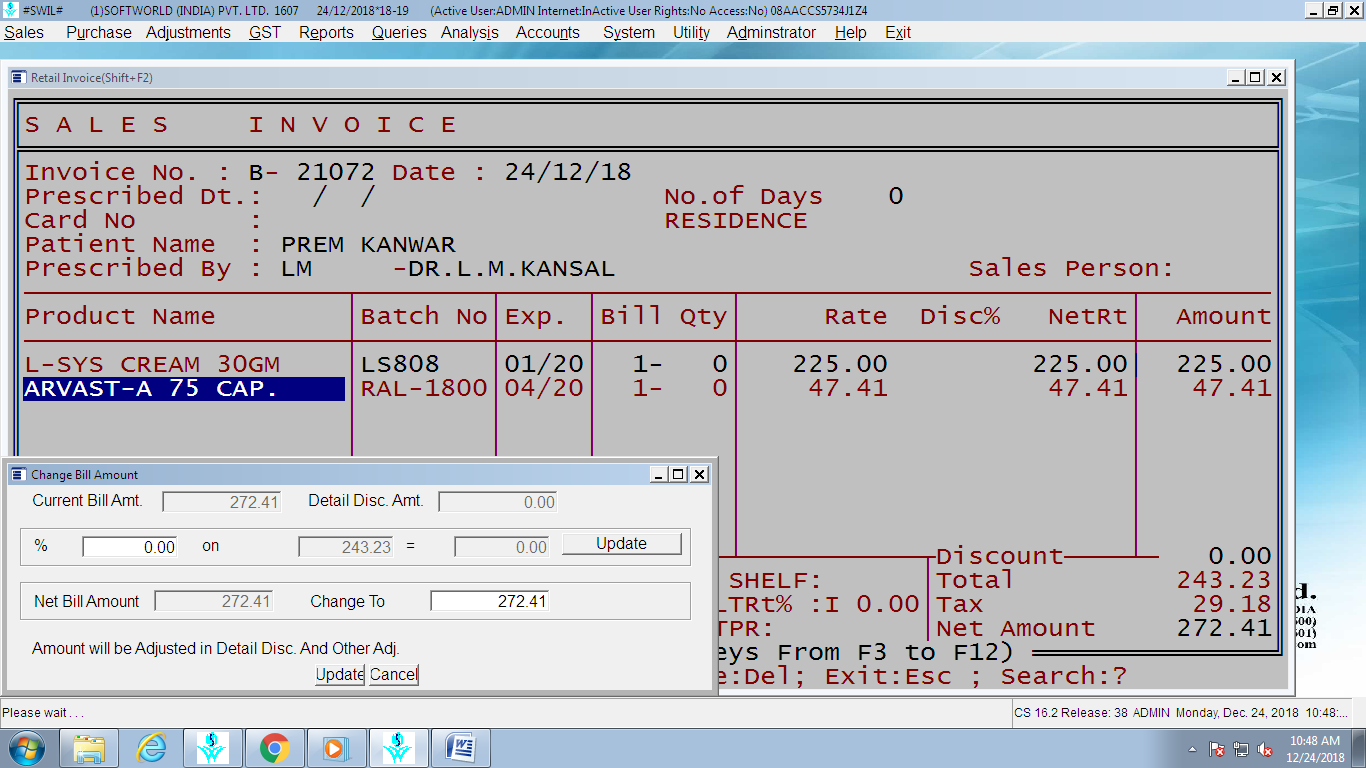This screenshot has width=1366, height=768.
Task: Open the Adminstrator menu
Action: (771, 32)
